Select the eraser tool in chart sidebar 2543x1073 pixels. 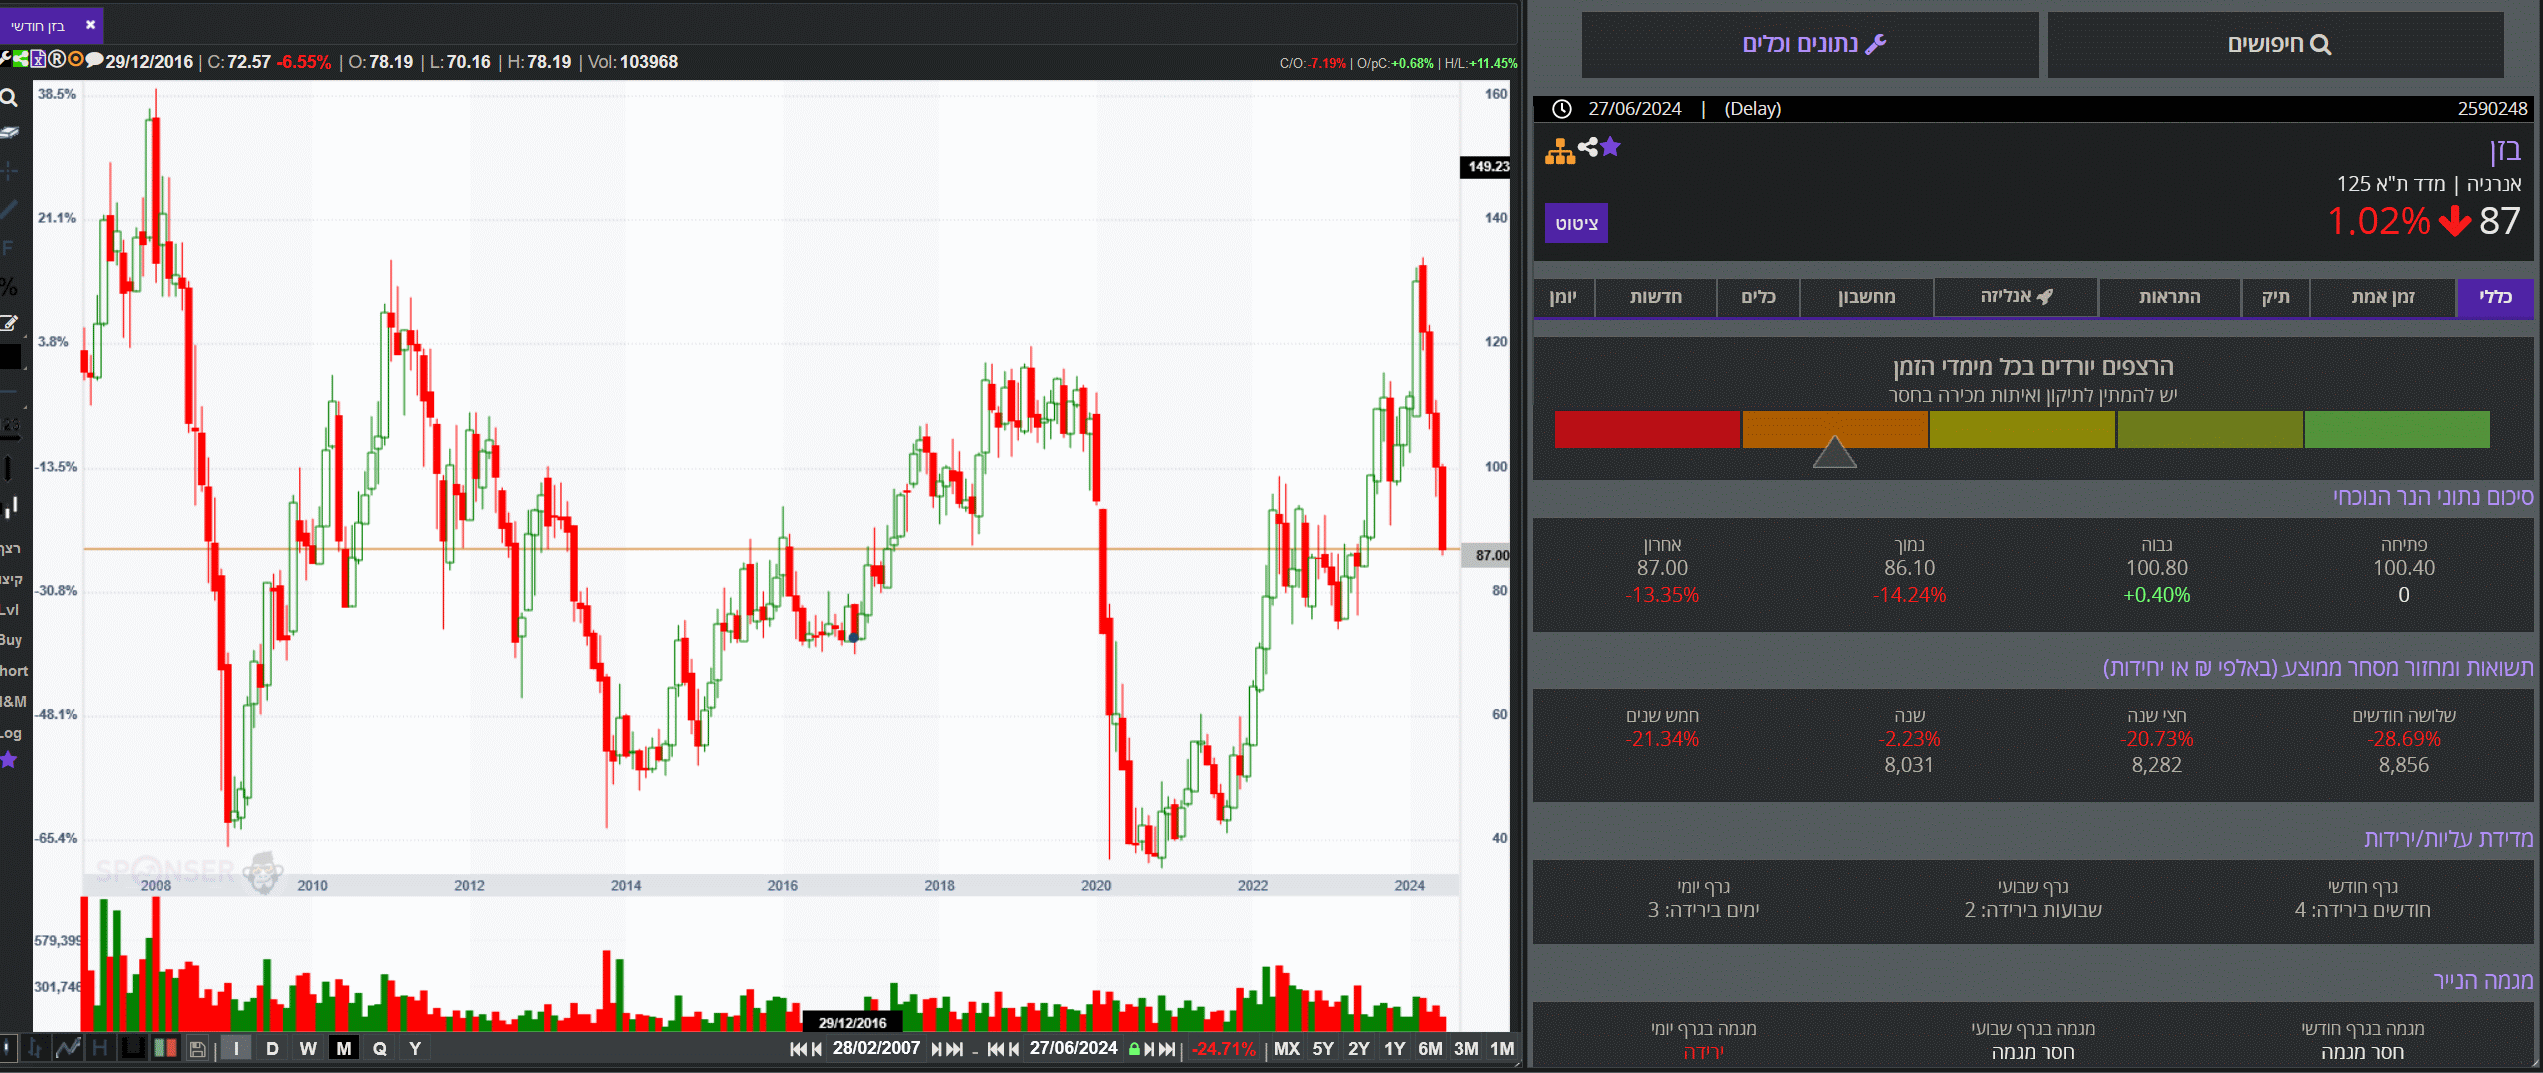pos(10,133)
